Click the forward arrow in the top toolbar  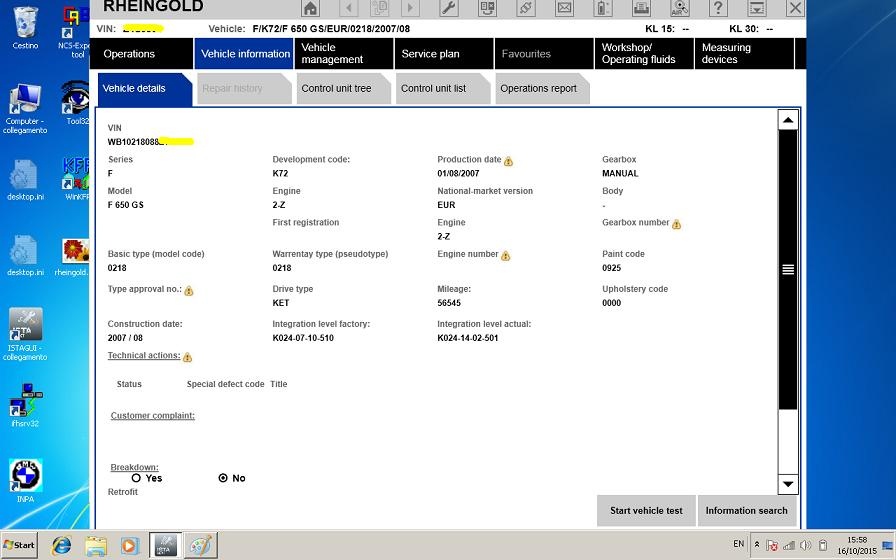coord(410,8)
